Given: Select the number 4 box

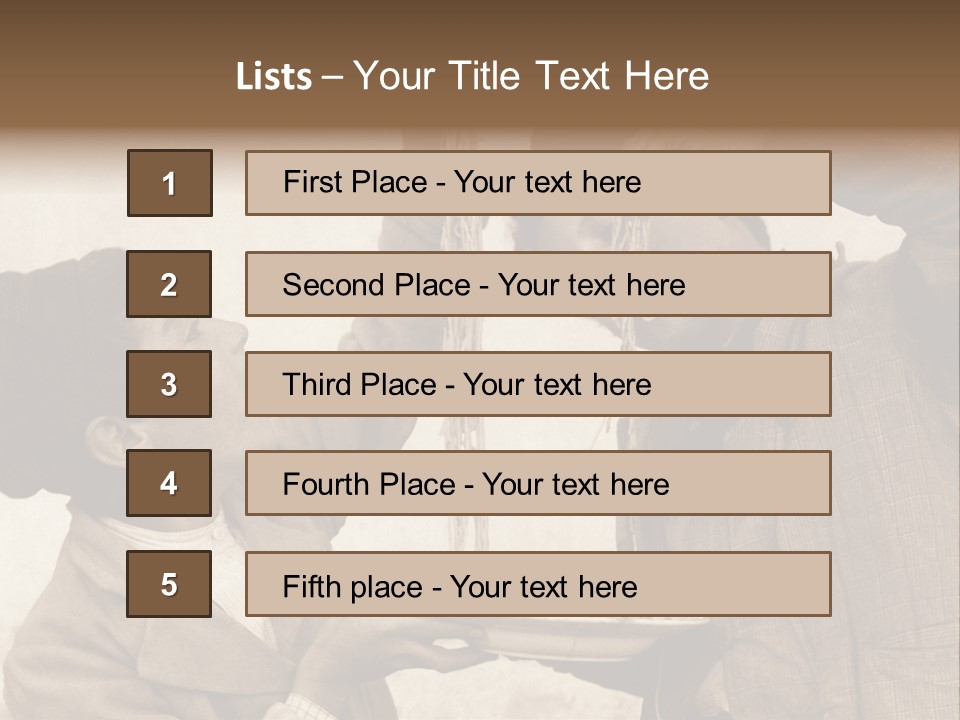Looking at the screenshot, I should point(169,483).
